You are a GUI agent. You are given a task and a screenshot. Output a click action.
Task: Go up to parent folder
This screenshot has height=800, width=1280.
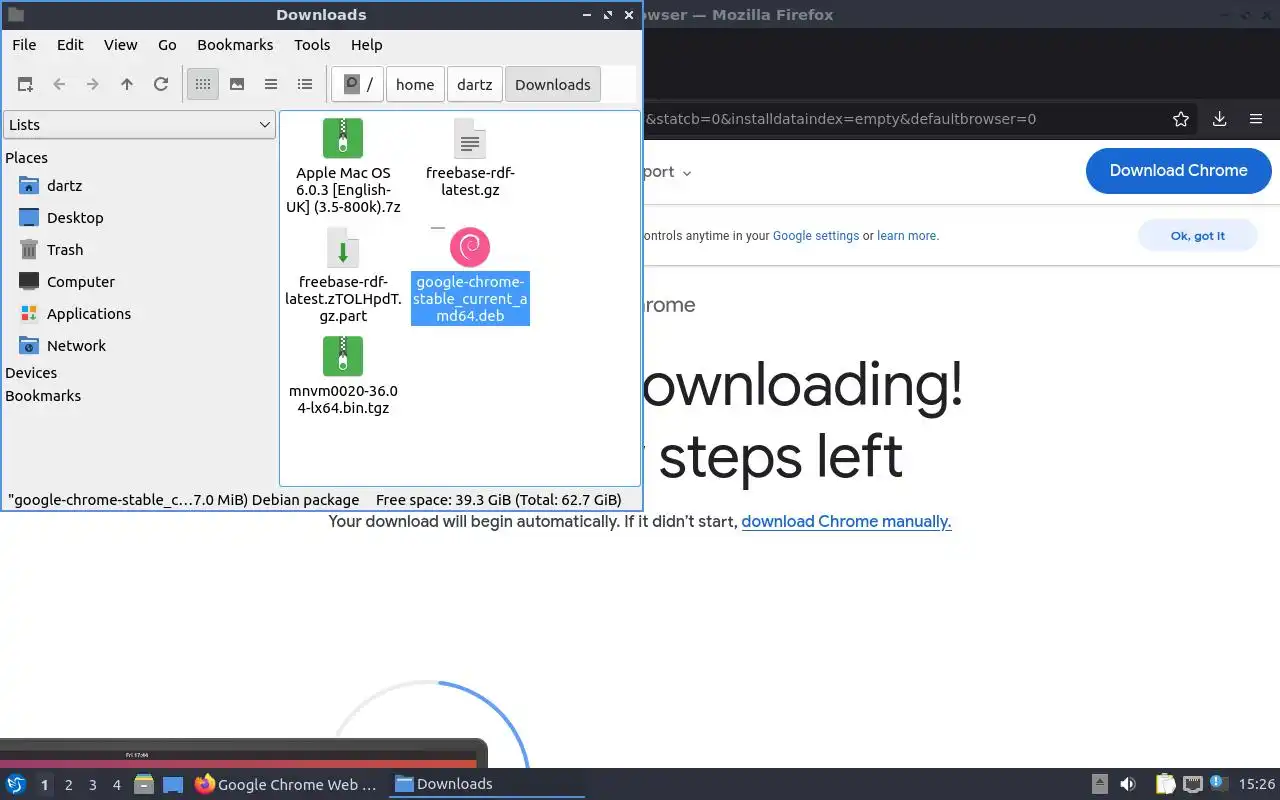pos(127,84)
